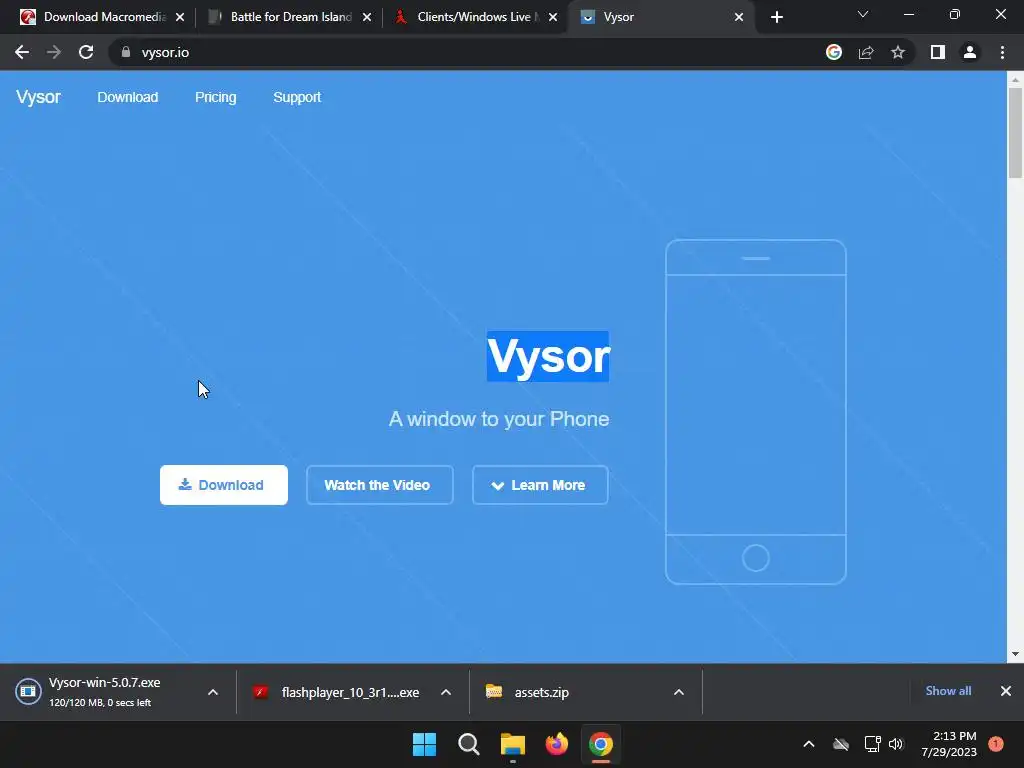
Task: Expand the Learn More button
Action: (x=540, y=485)
